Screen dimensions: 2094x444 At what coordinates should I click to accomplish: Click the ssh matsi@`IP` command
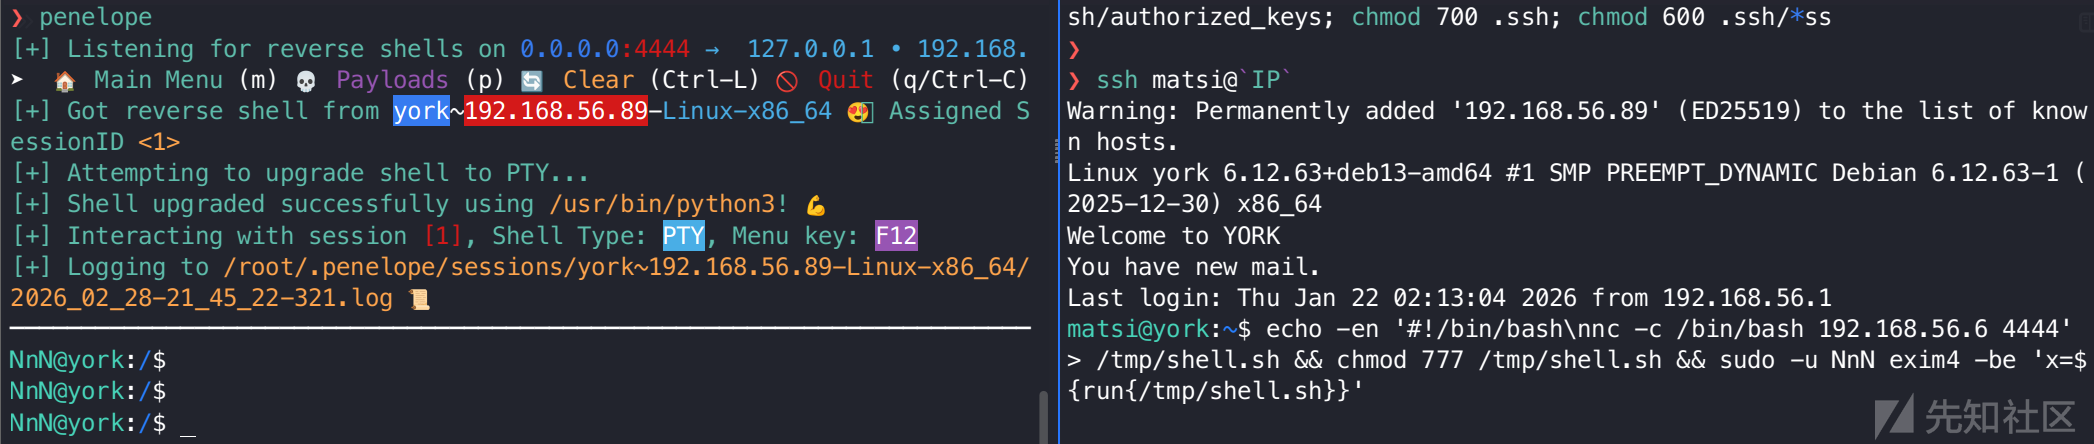[x=1194, y=80]
